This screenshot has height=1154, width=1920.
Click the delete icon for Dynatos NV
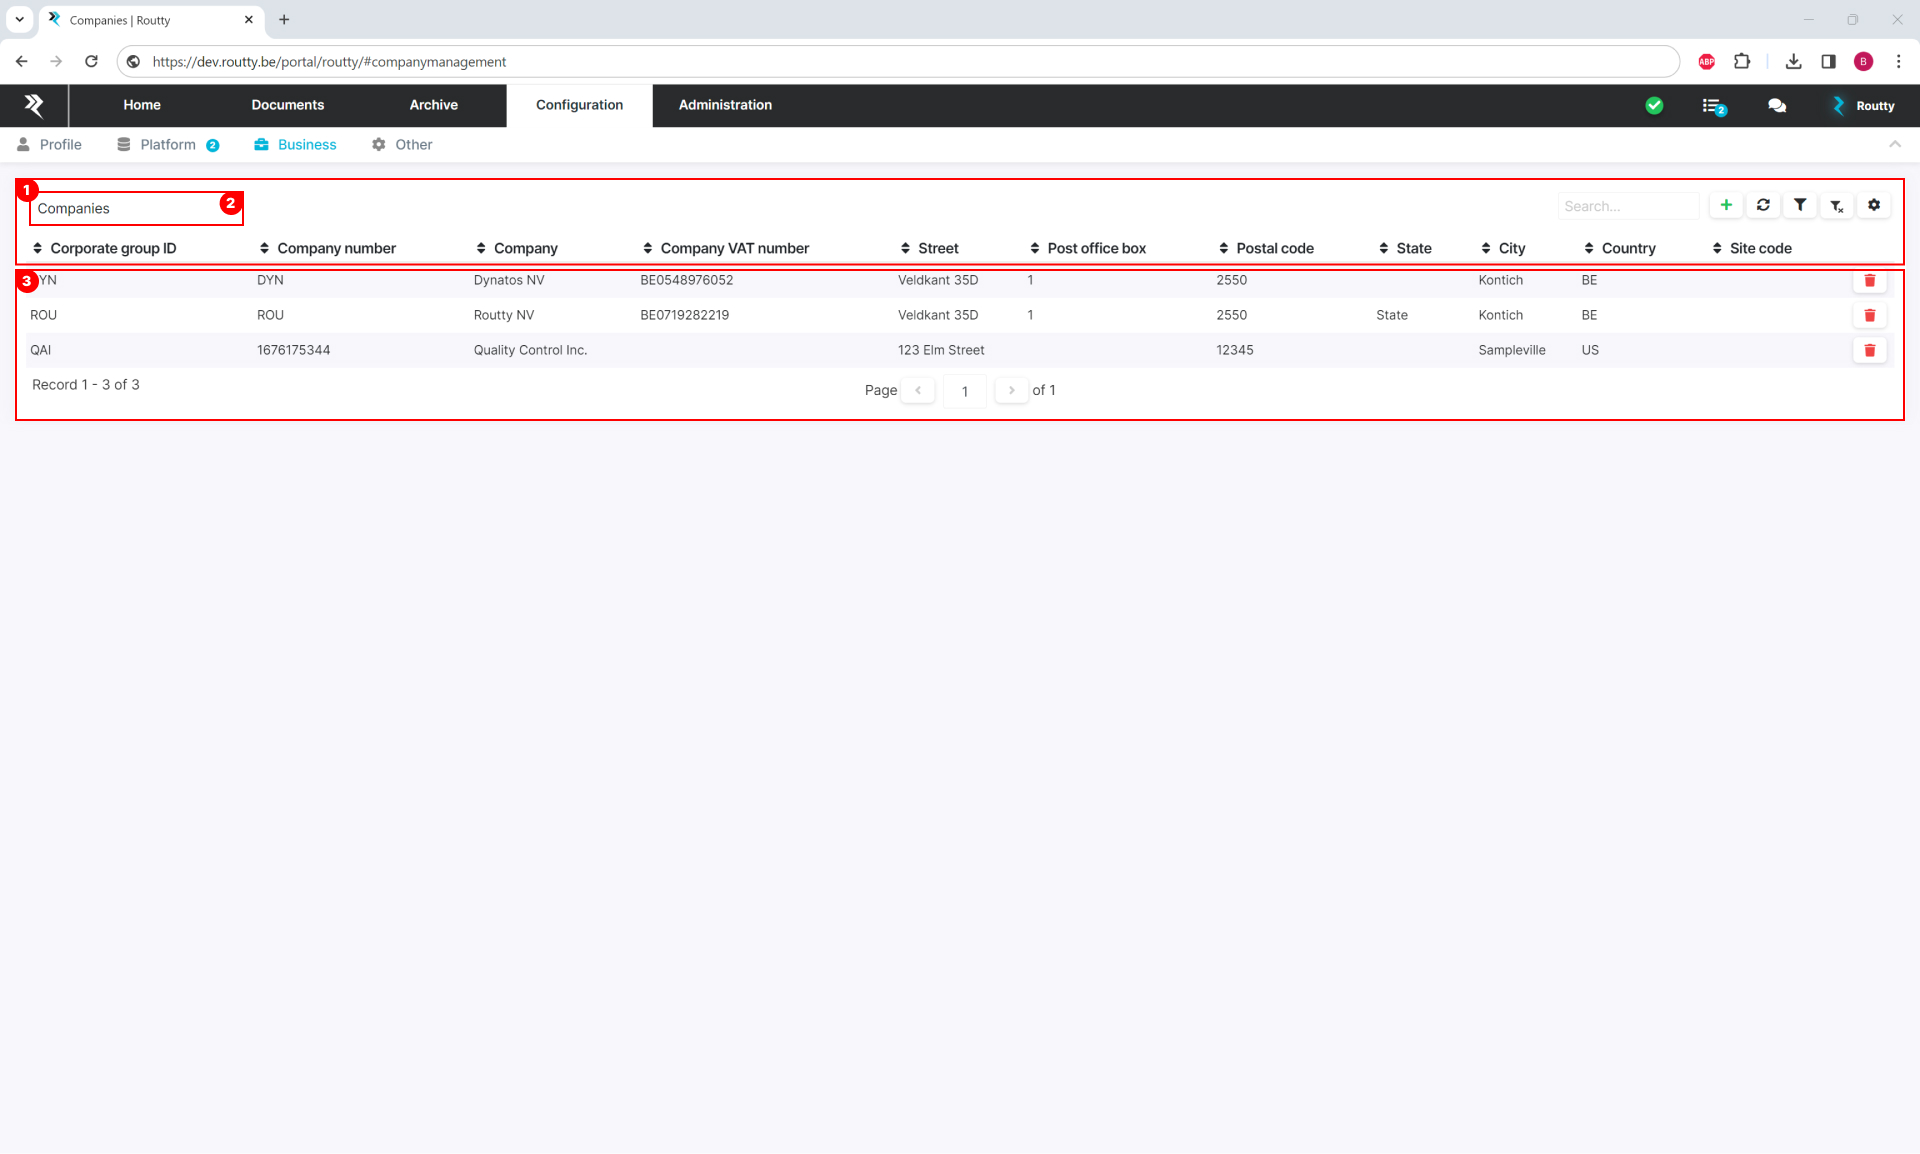pos(1871,280)
